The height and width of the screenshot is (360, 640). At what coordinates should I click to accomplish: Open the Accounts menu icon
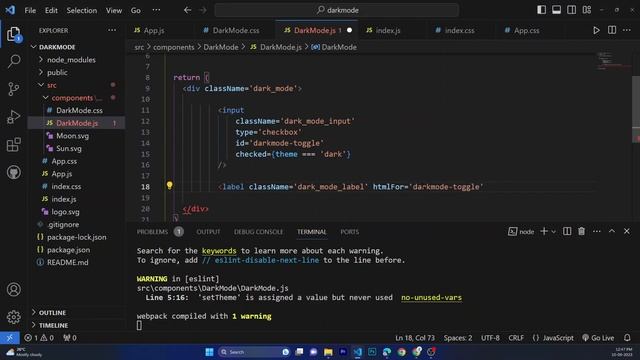click(x=13, y=289)
